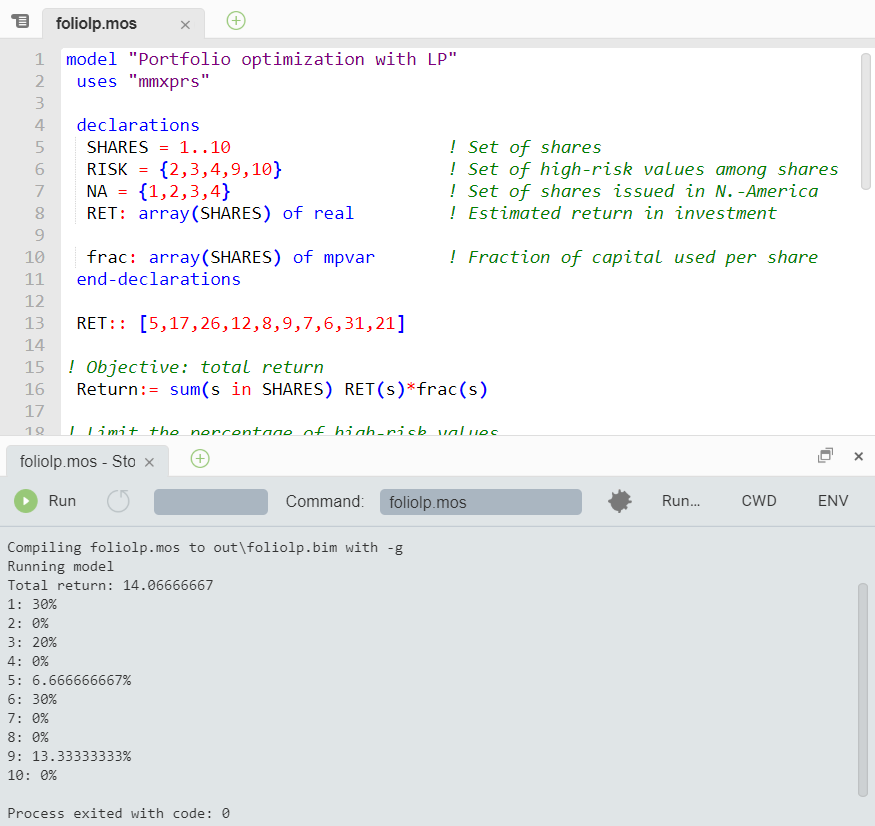This screenshot has height=826, width=875.
Task: Click the console output vertical scrollbar
Action: point(863,690)
